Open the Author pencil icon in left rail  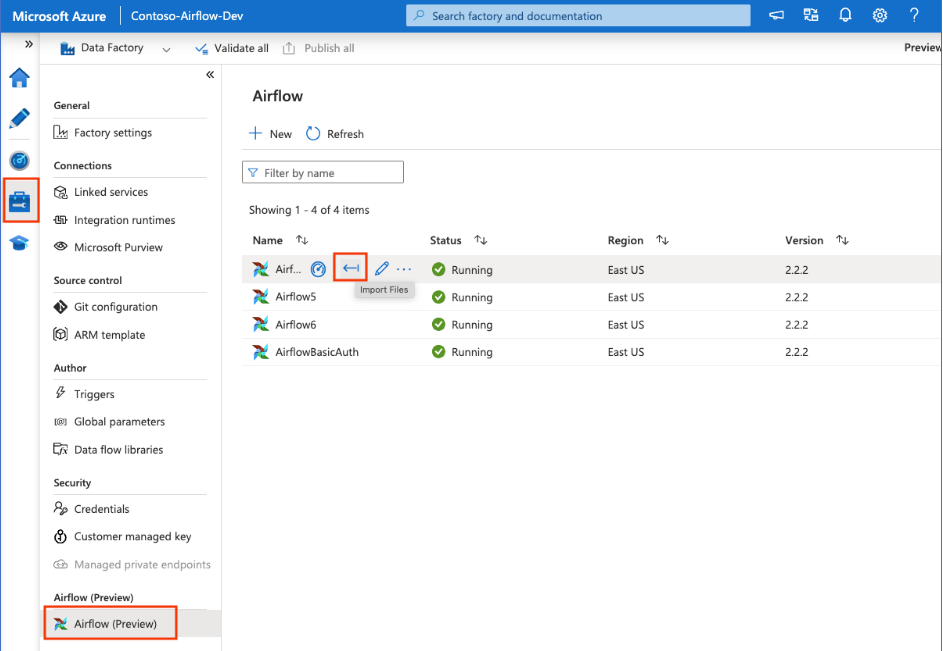pos(19,119)
